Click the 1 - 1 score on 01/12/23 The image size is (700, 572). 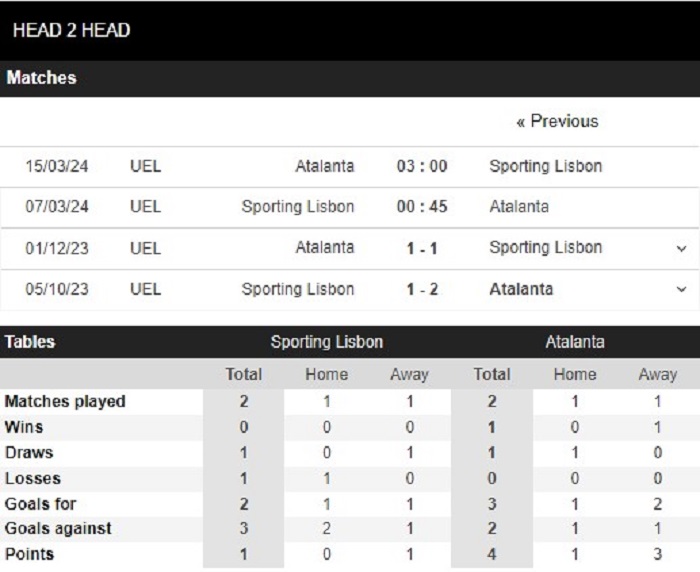420,248
